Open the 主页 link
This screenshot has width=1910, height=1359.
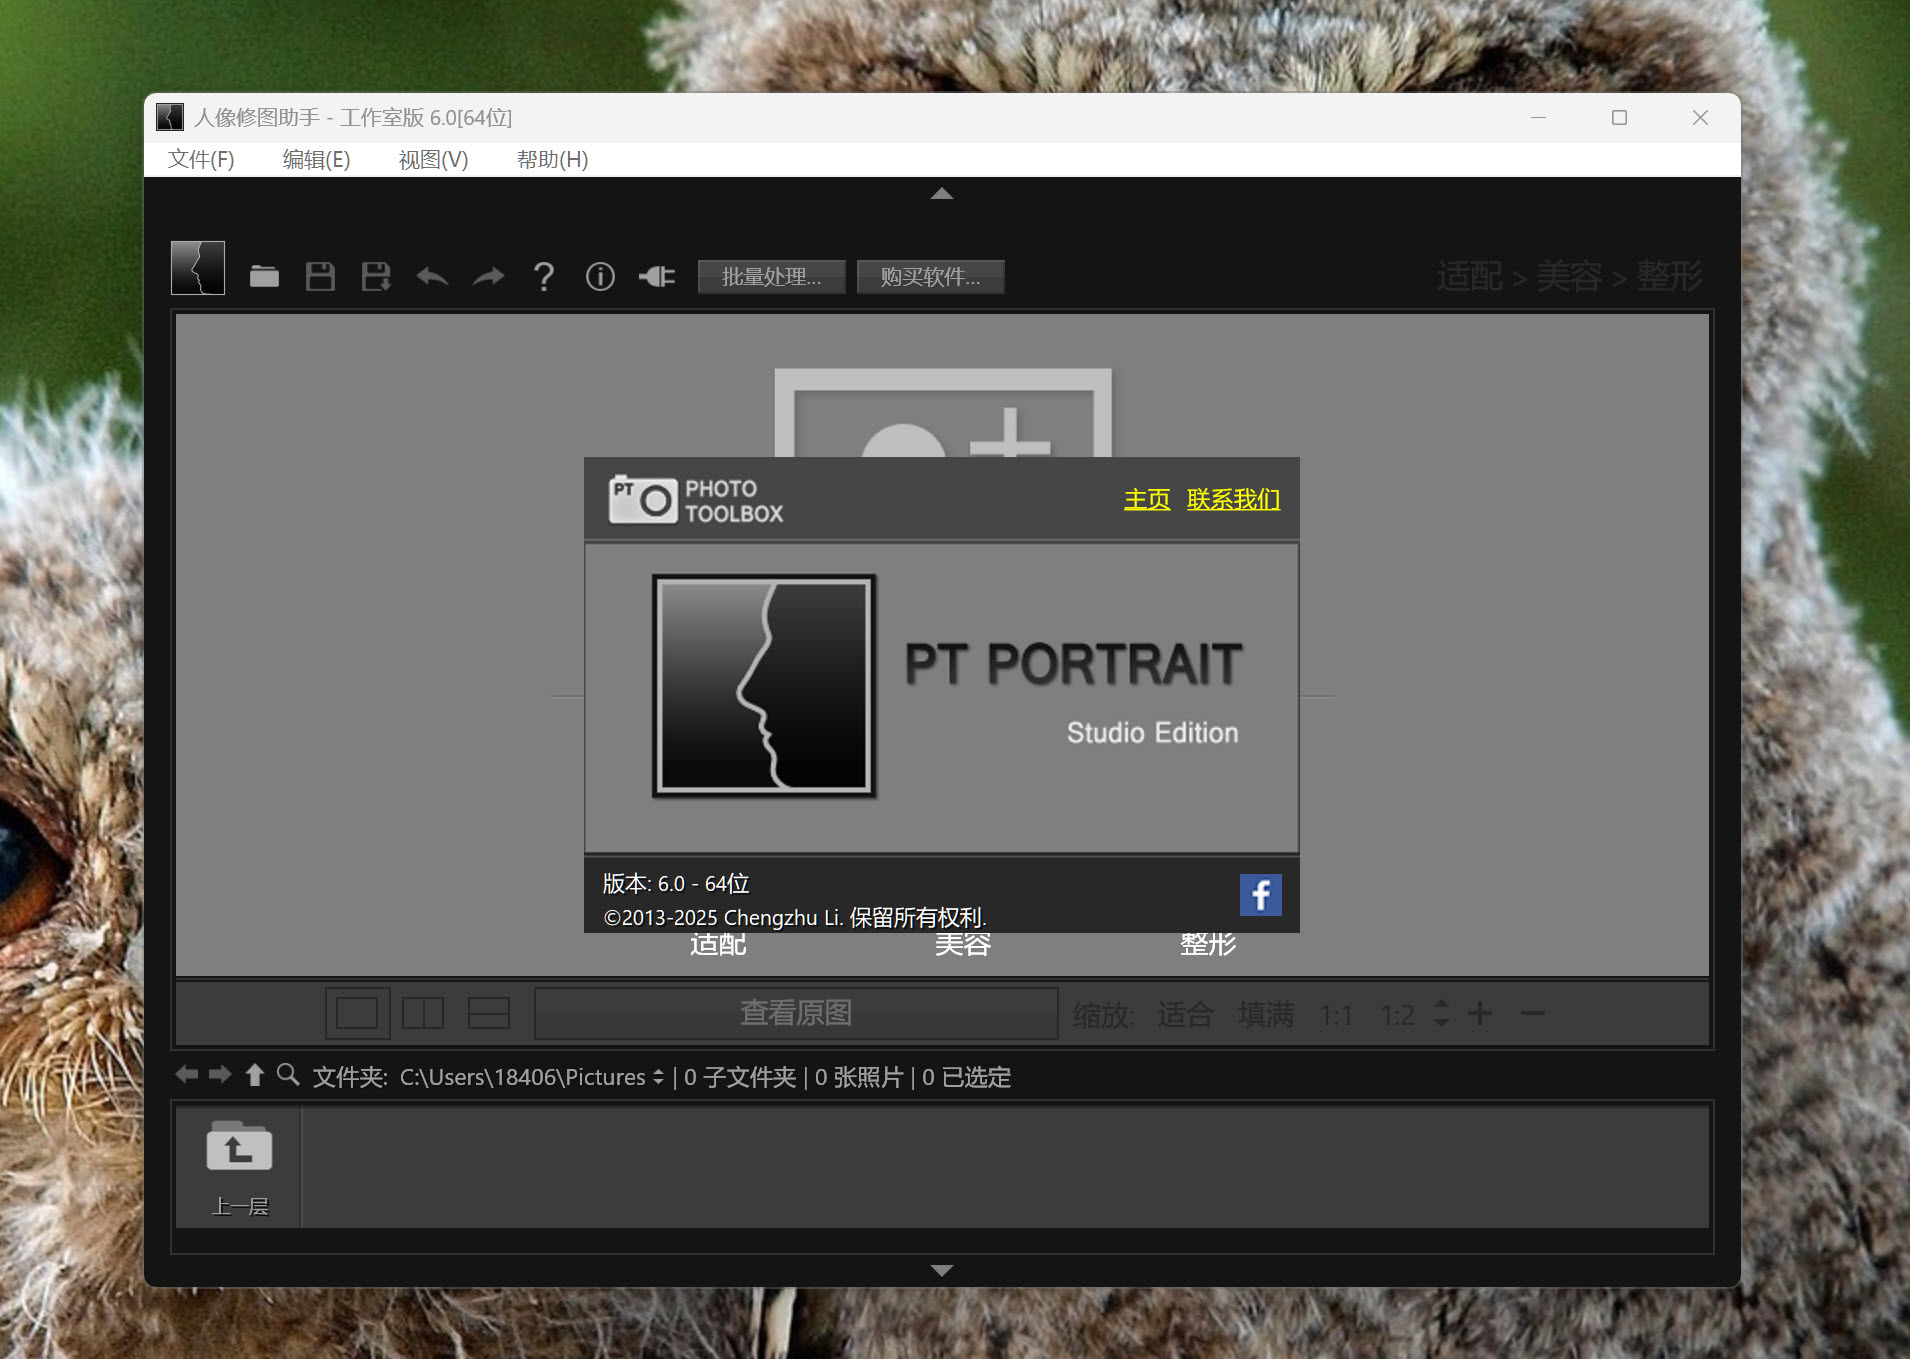point(1146,499)
